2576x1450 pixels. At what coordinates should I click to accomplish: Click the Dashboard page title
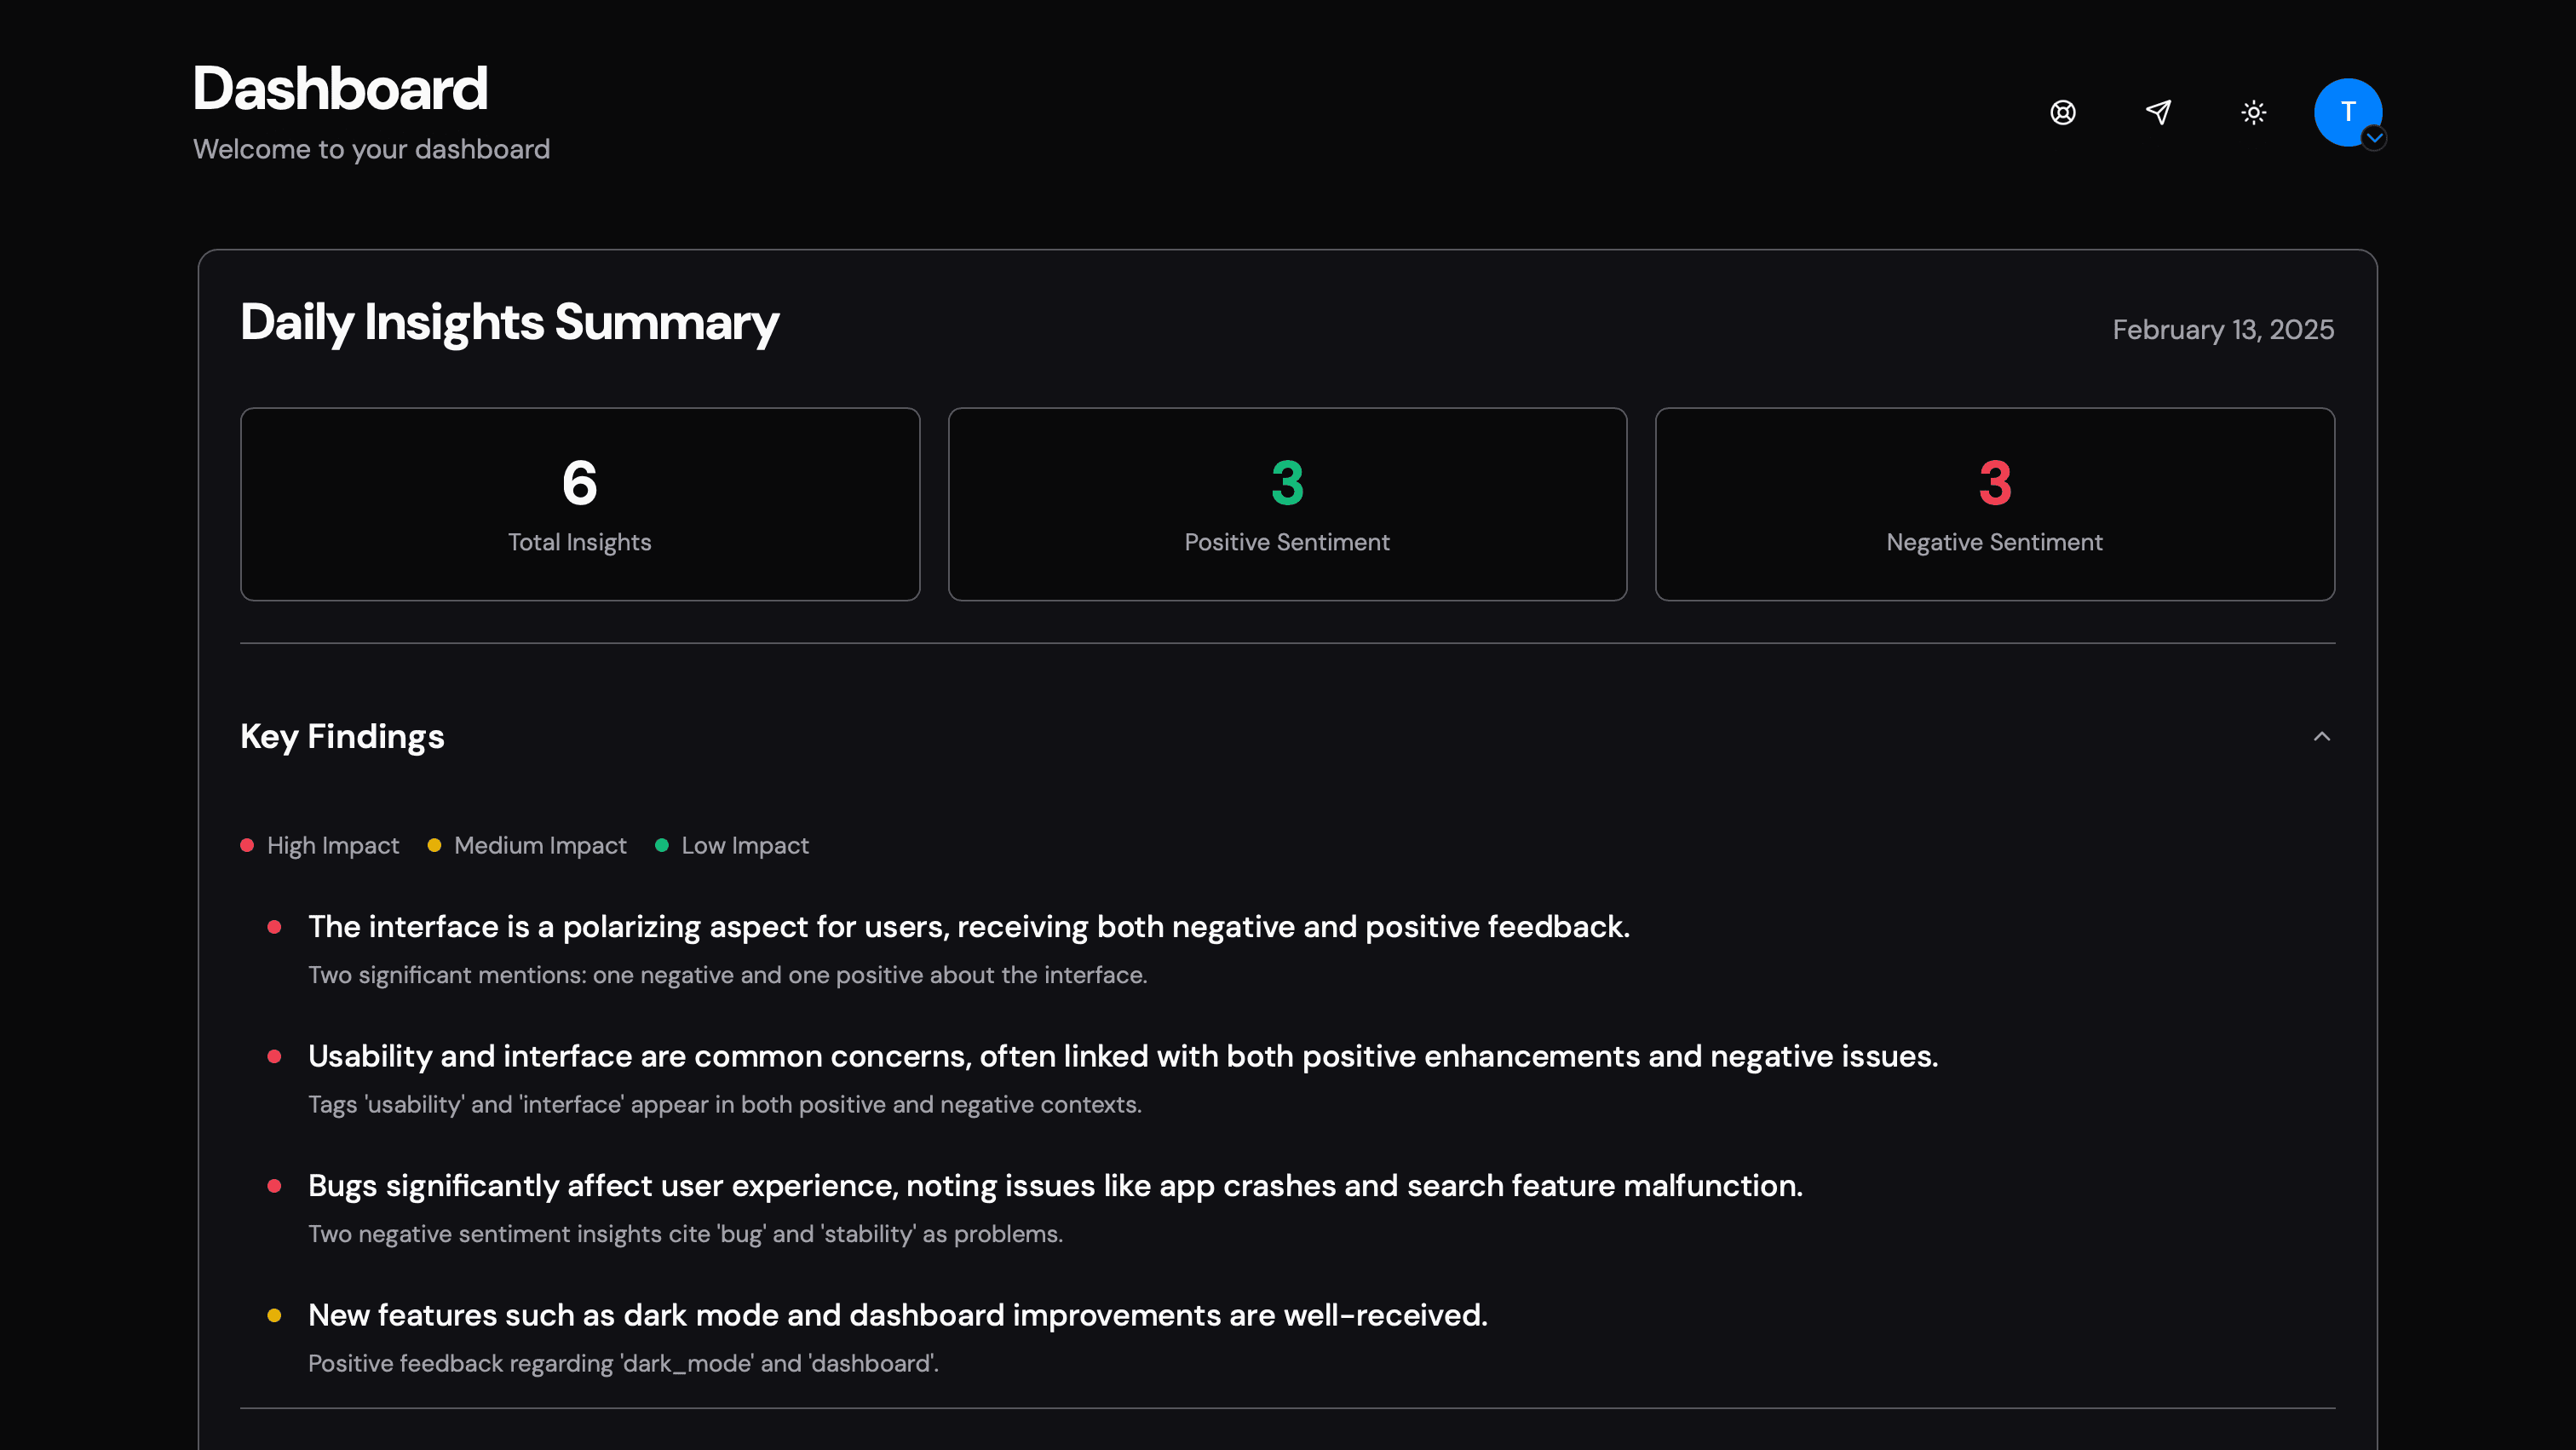pyautogui.click(x=340, y=88)
